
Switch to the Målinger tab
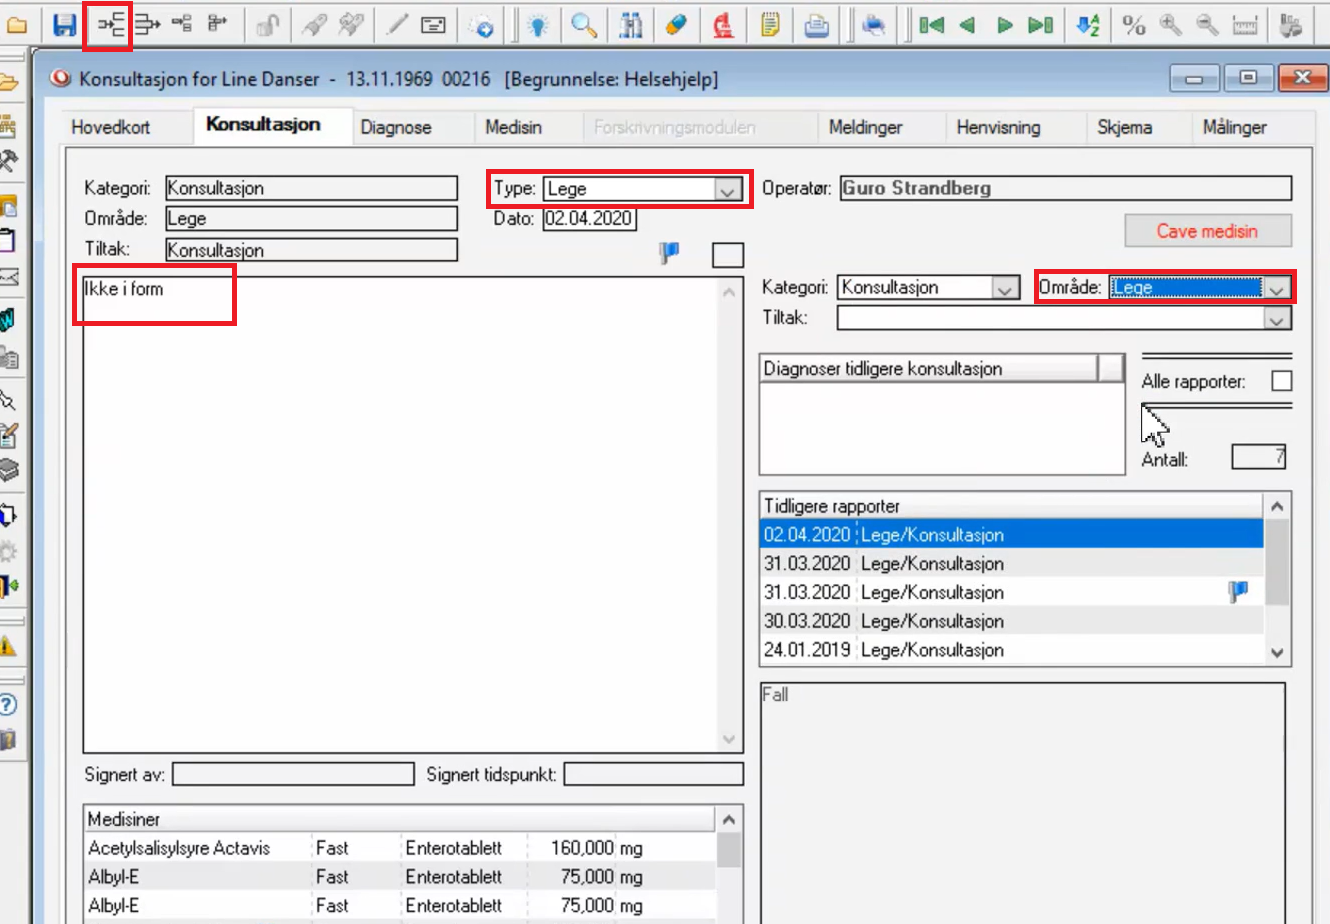(1234, 127)
